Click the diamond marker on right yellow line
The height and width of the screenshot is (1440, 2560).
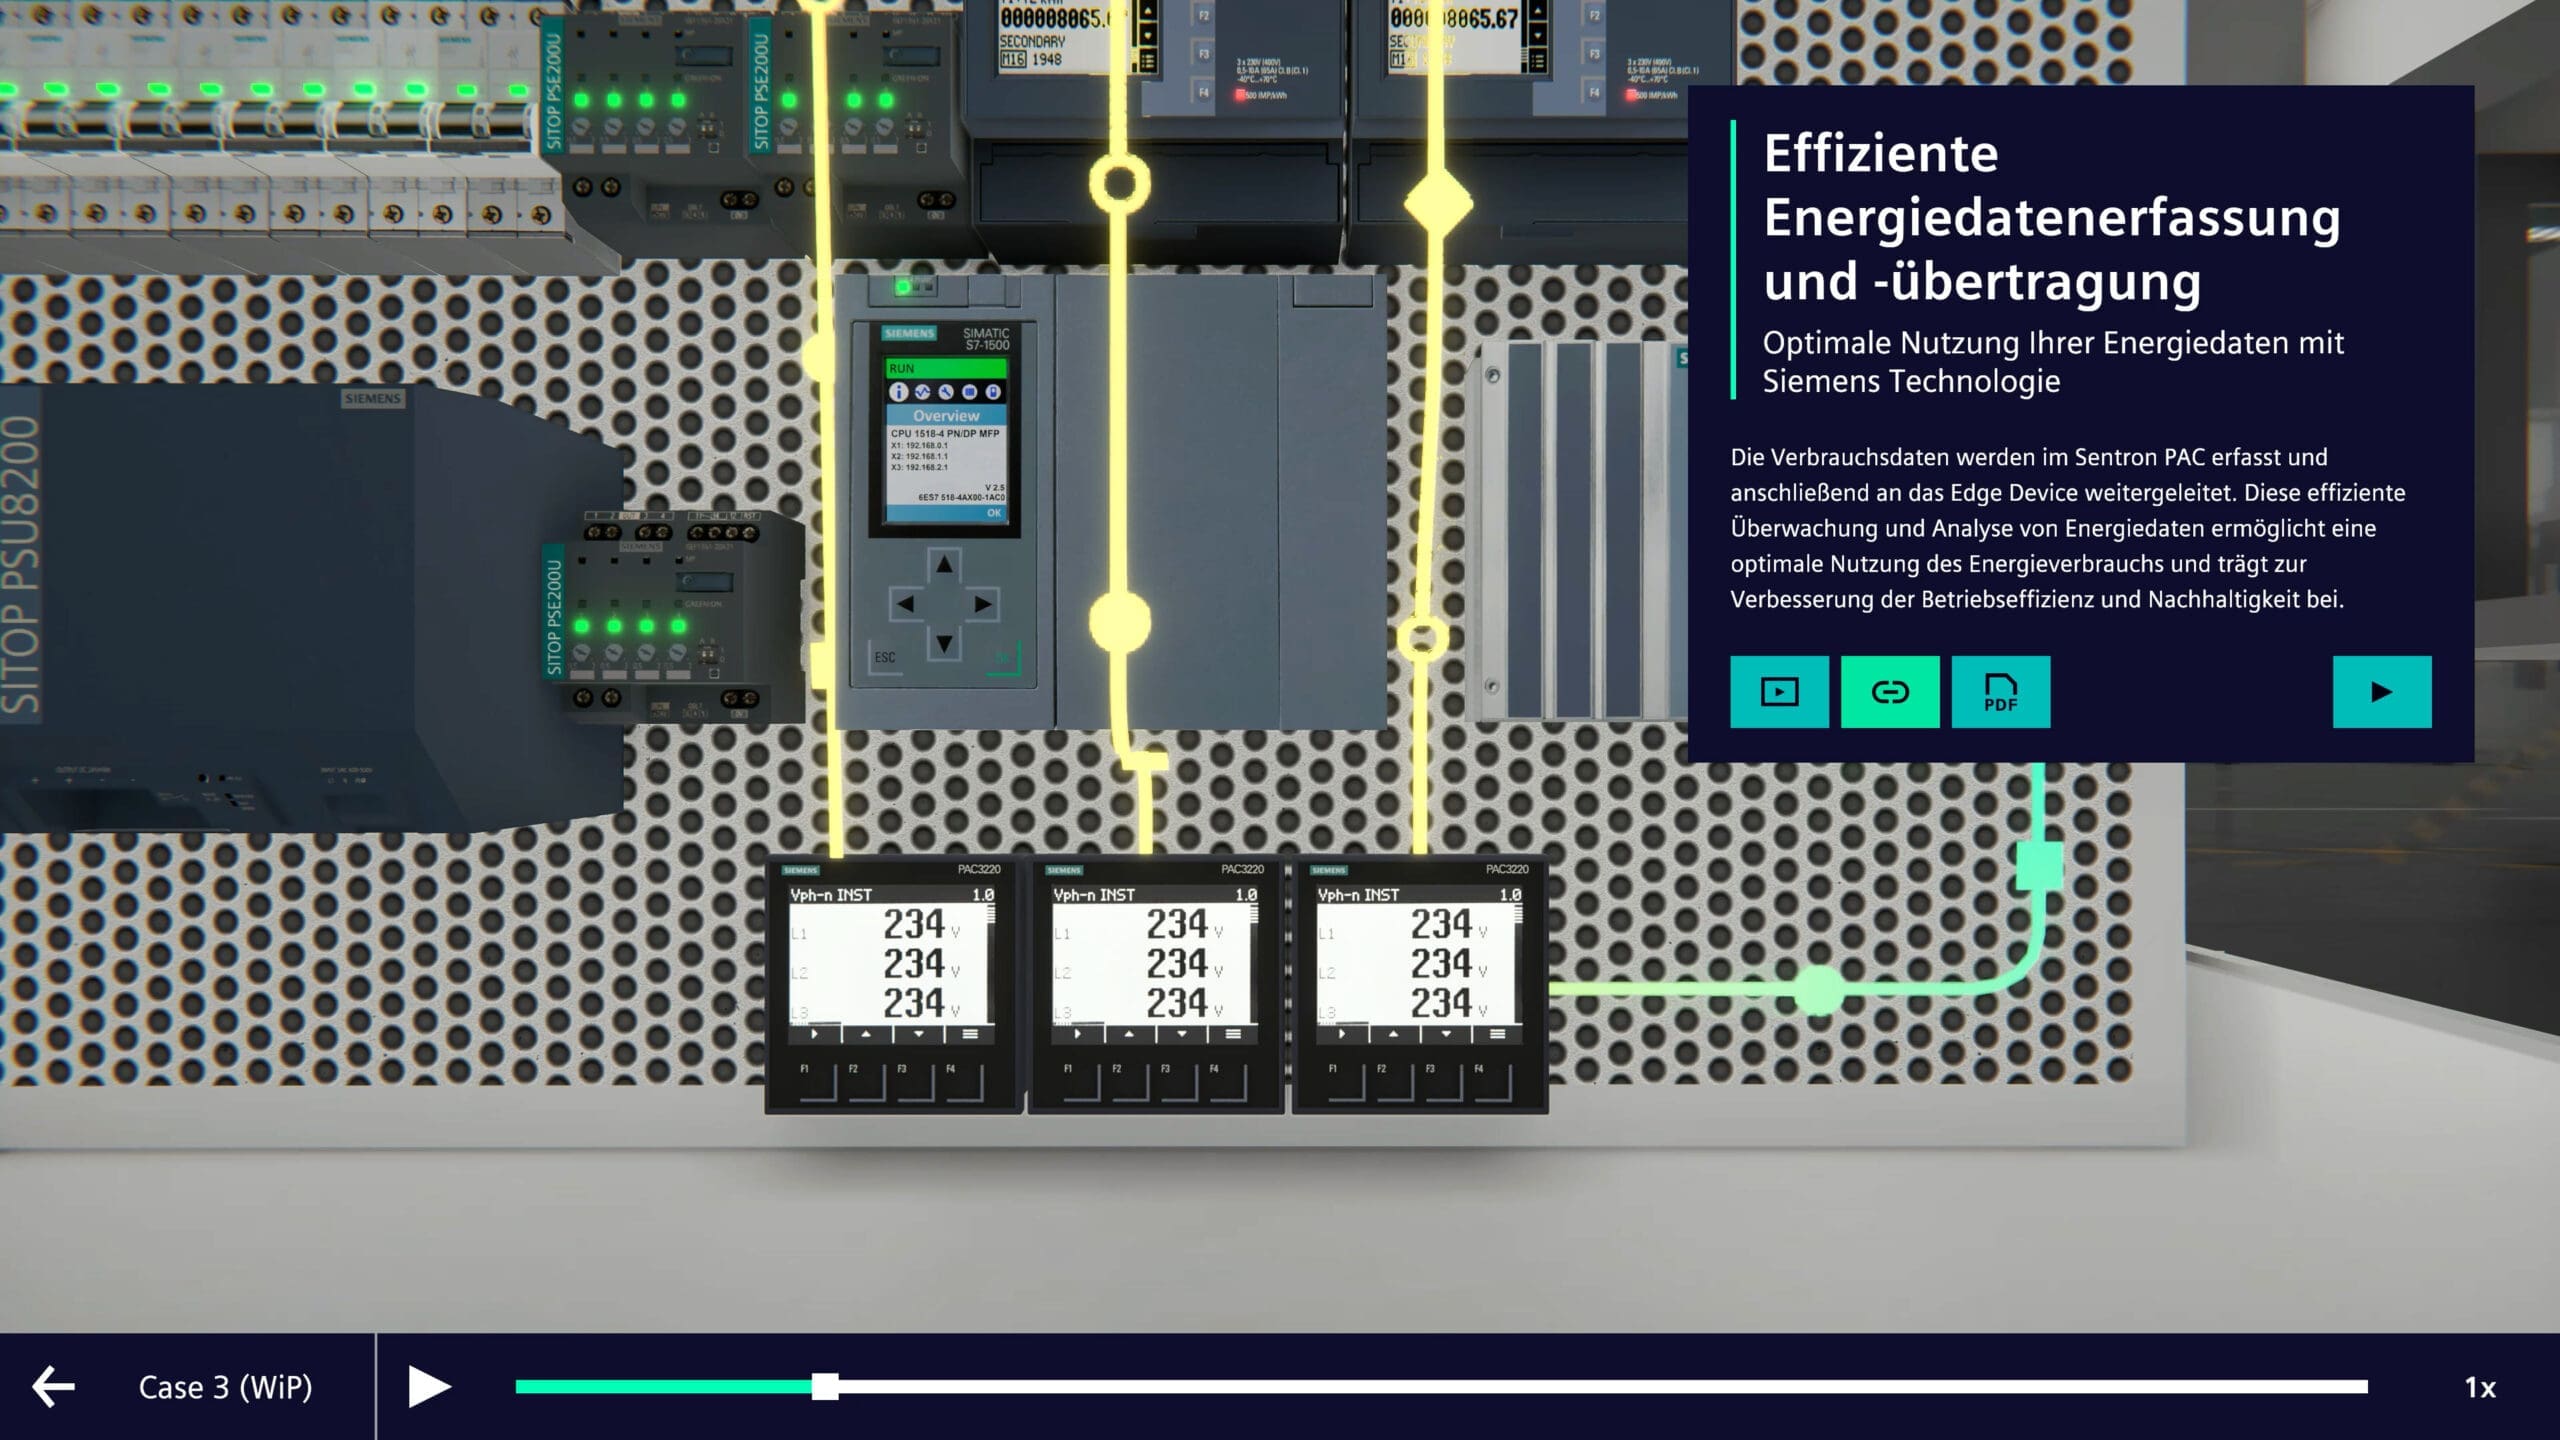(x=1438, y=204)
